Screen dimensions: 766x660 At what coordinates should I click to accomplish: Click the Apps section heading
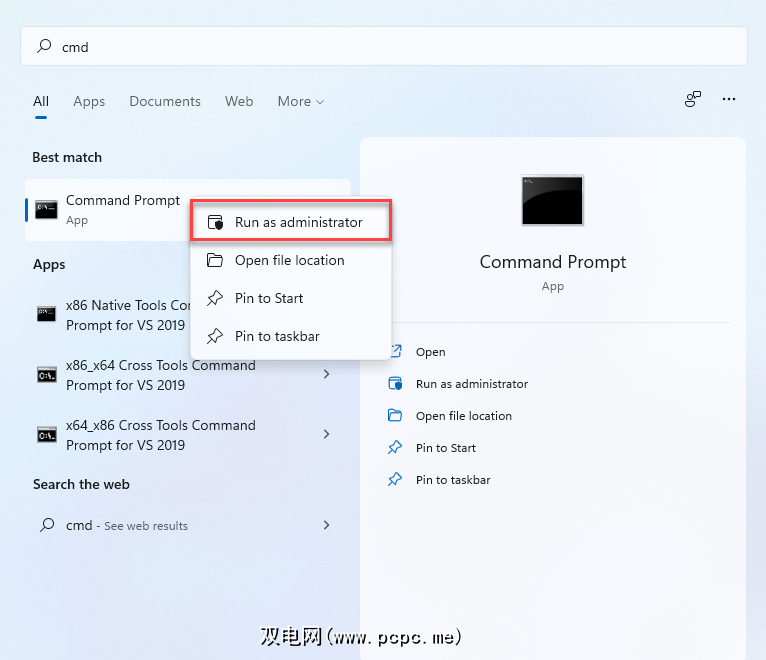49,264
